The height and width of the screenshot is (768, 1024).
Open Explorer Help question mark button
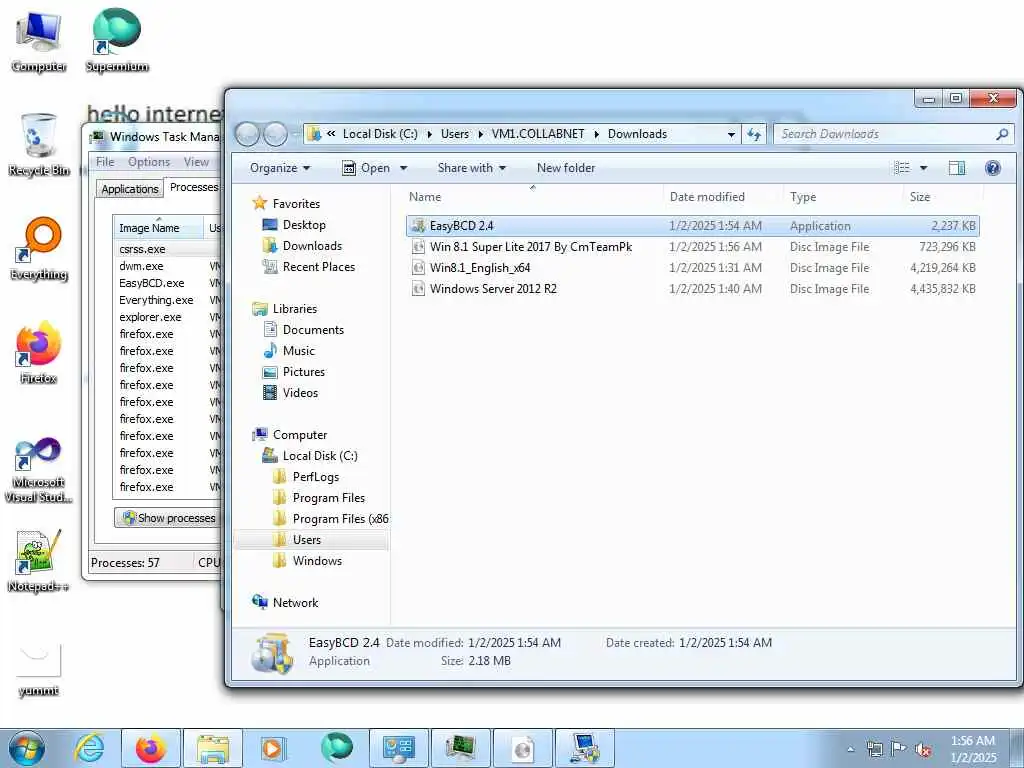(x=993, y=168)
